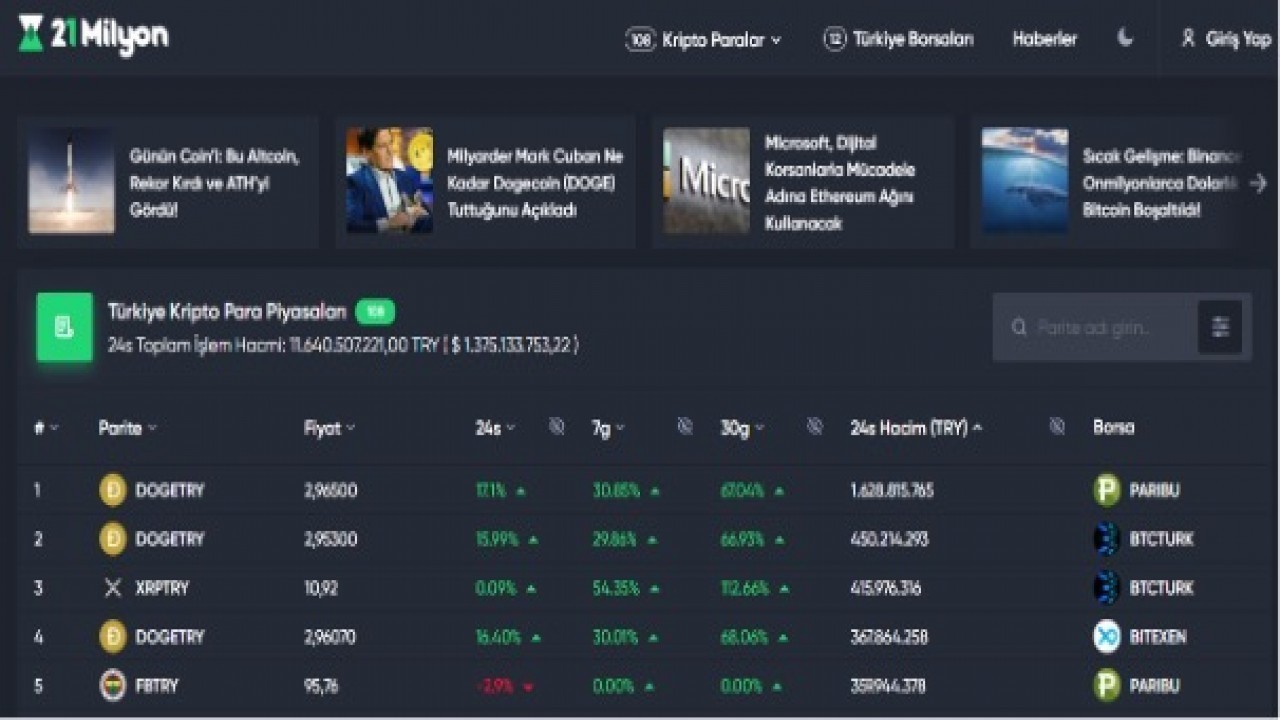1280x720 pixels.
Task: Open DOGETRY pair priced 2,95300
Action: tap(169, 539)
